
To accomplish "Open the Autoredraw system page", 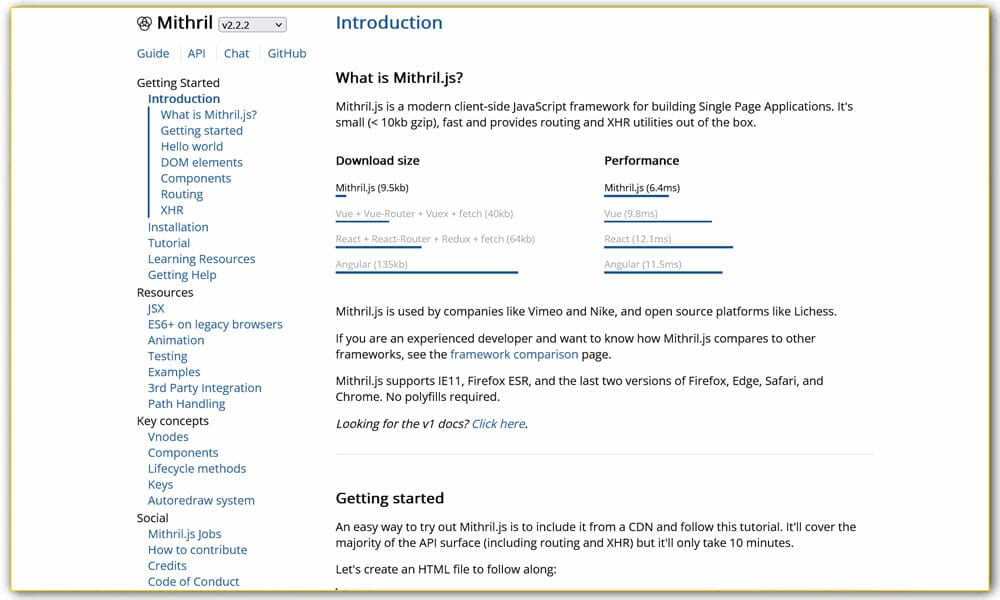I will tap(201, 500).
